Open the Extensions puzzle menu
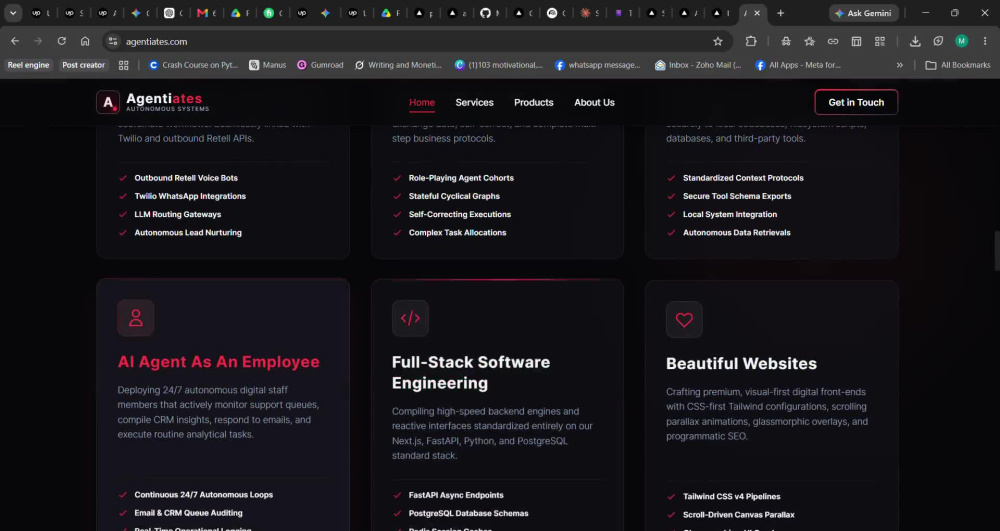Viewport: 1000px width, 531px height. click(751, 41)
